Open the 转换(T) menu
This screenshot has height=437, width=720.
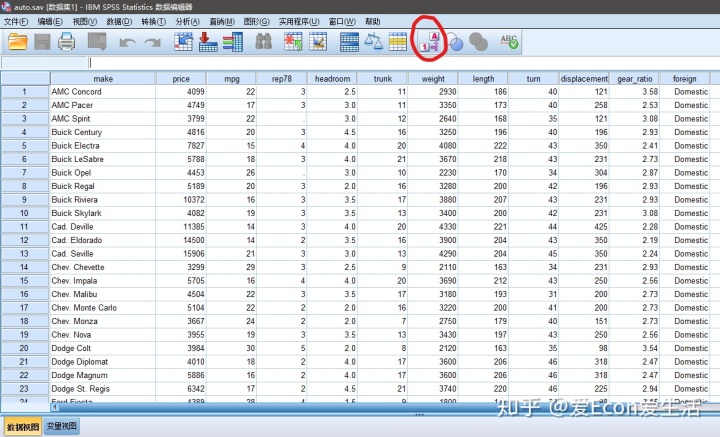click(153, 22)
